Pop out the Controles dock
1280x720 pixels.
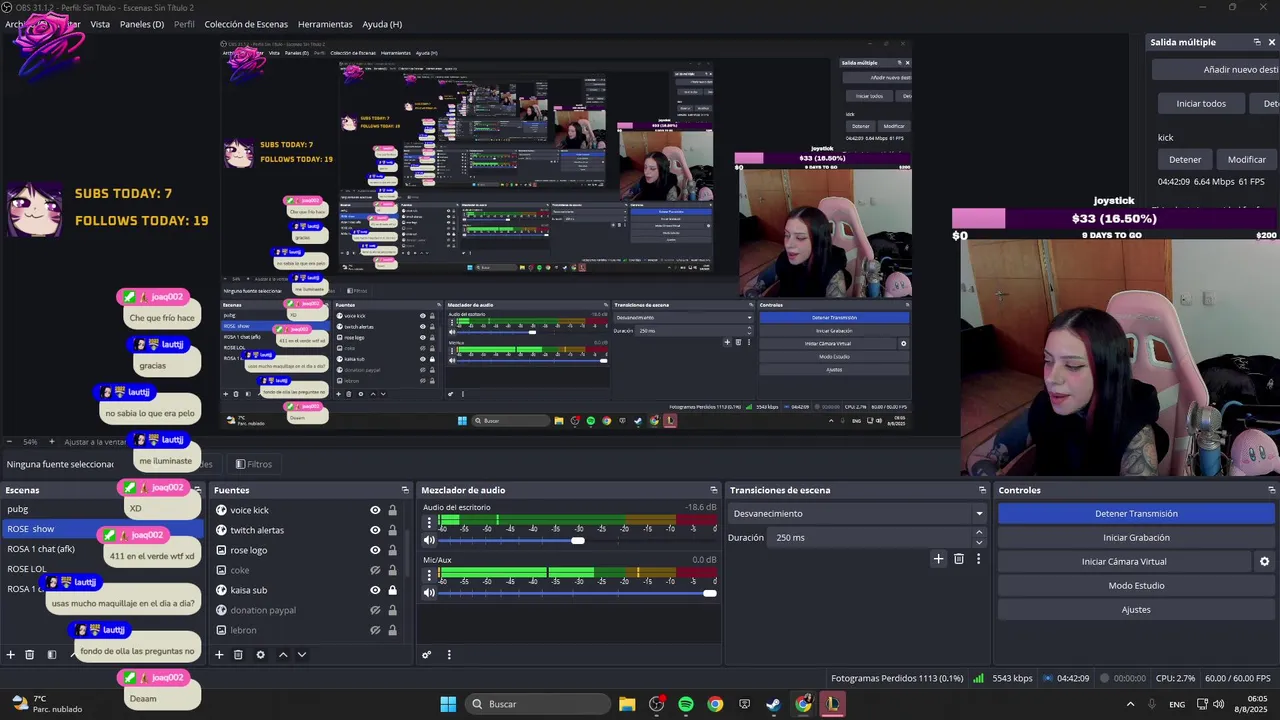[x=1272, y=490]
